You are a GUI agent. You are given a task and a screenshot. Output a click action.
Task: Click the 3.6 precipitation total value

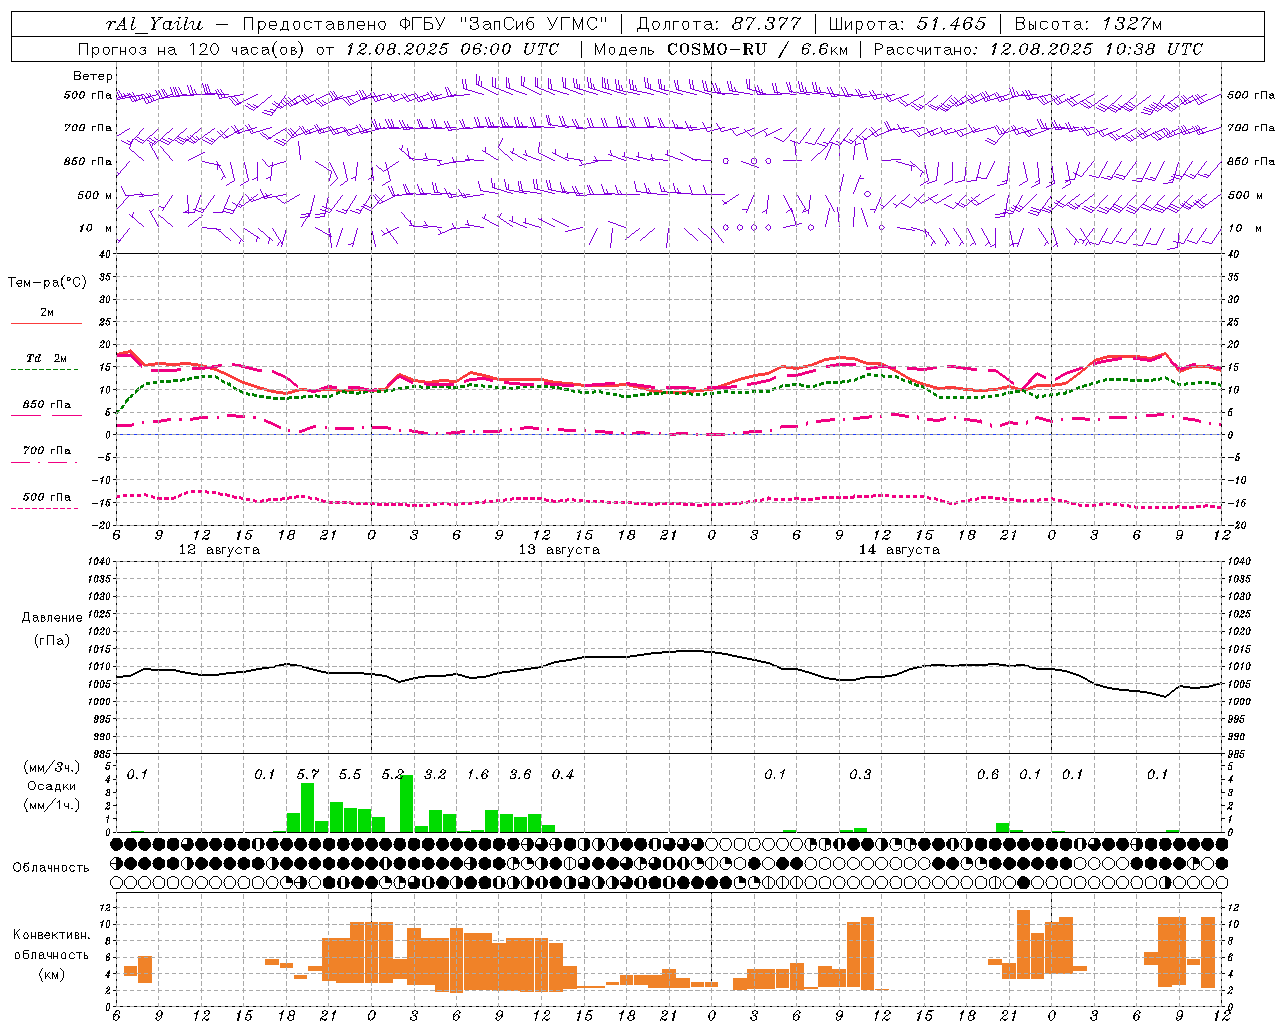(520, 775)
